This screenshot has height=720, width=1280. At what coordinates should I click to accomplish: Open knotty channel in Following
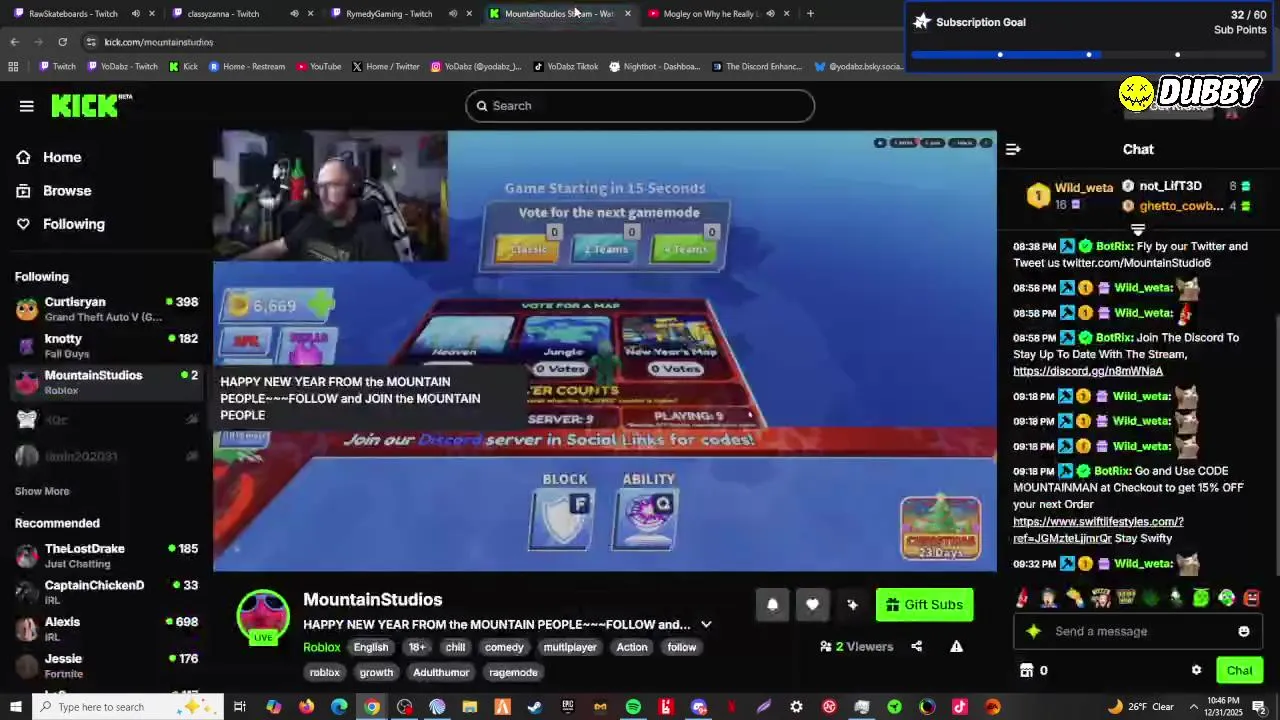point(107,346)
